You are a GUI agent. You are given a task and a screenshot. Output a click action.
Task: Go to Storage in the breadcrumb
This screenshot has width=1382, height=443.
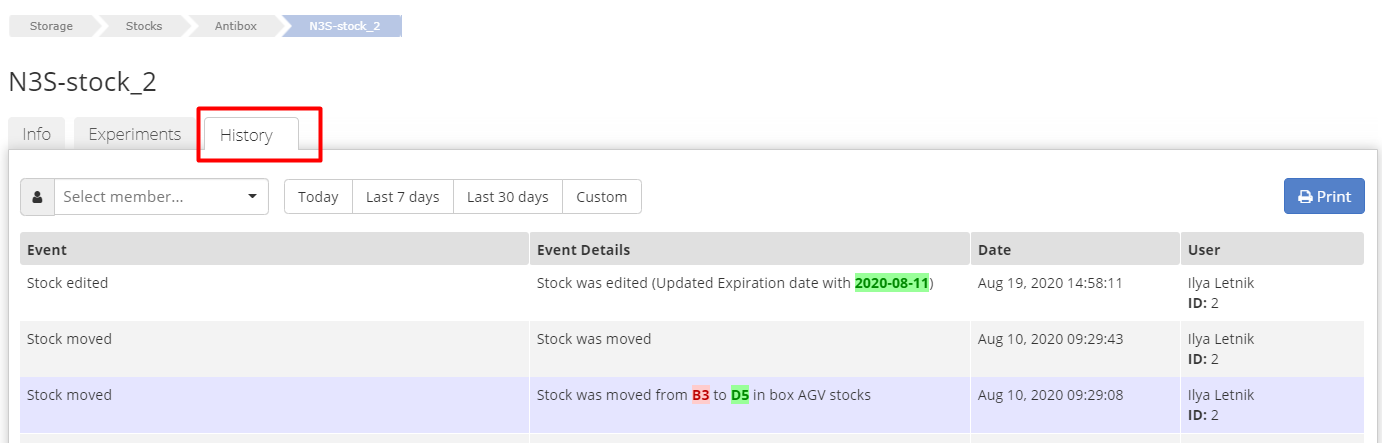point(50,26)
